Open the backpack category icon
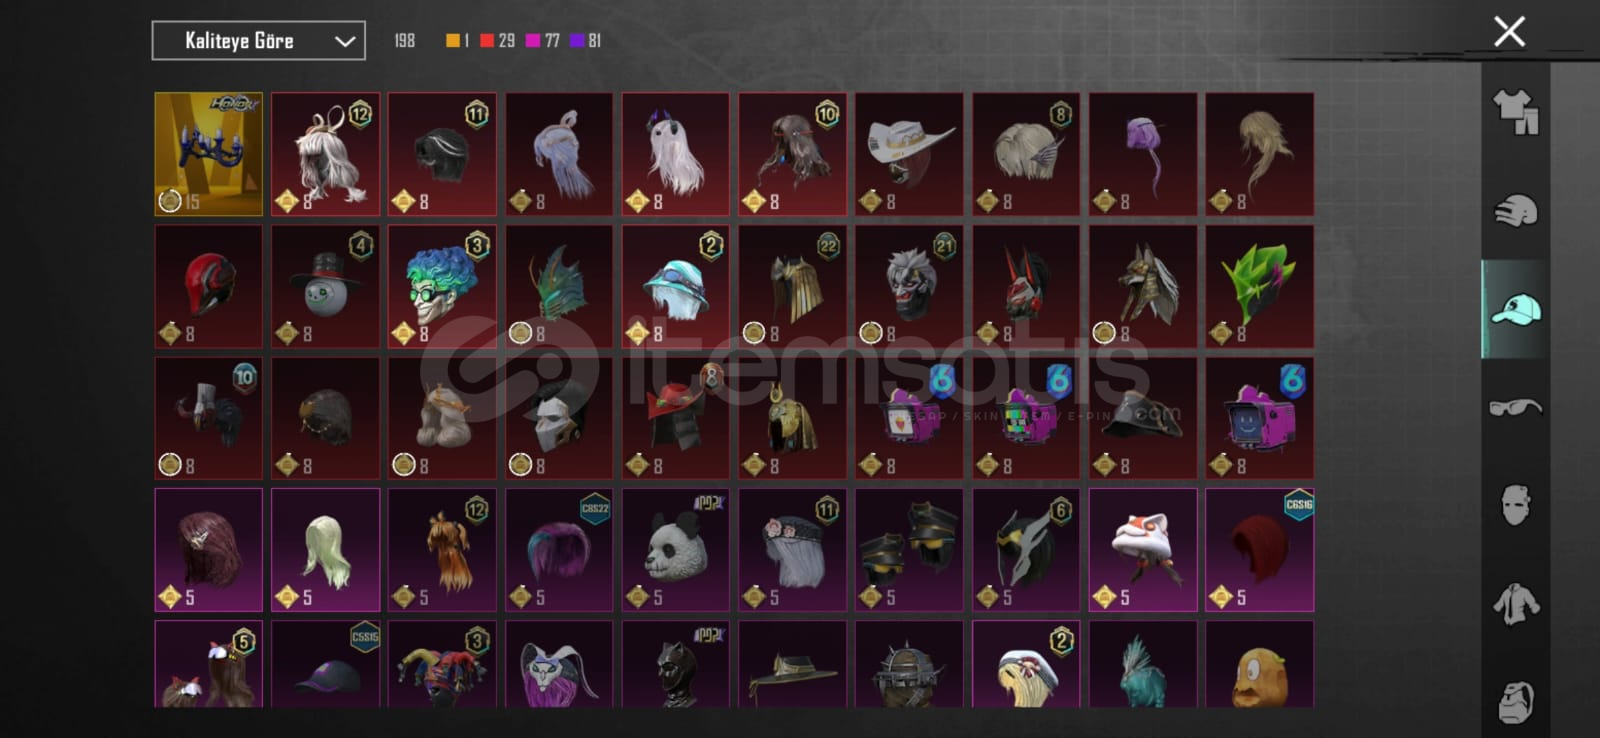 tap(1516, 701)
